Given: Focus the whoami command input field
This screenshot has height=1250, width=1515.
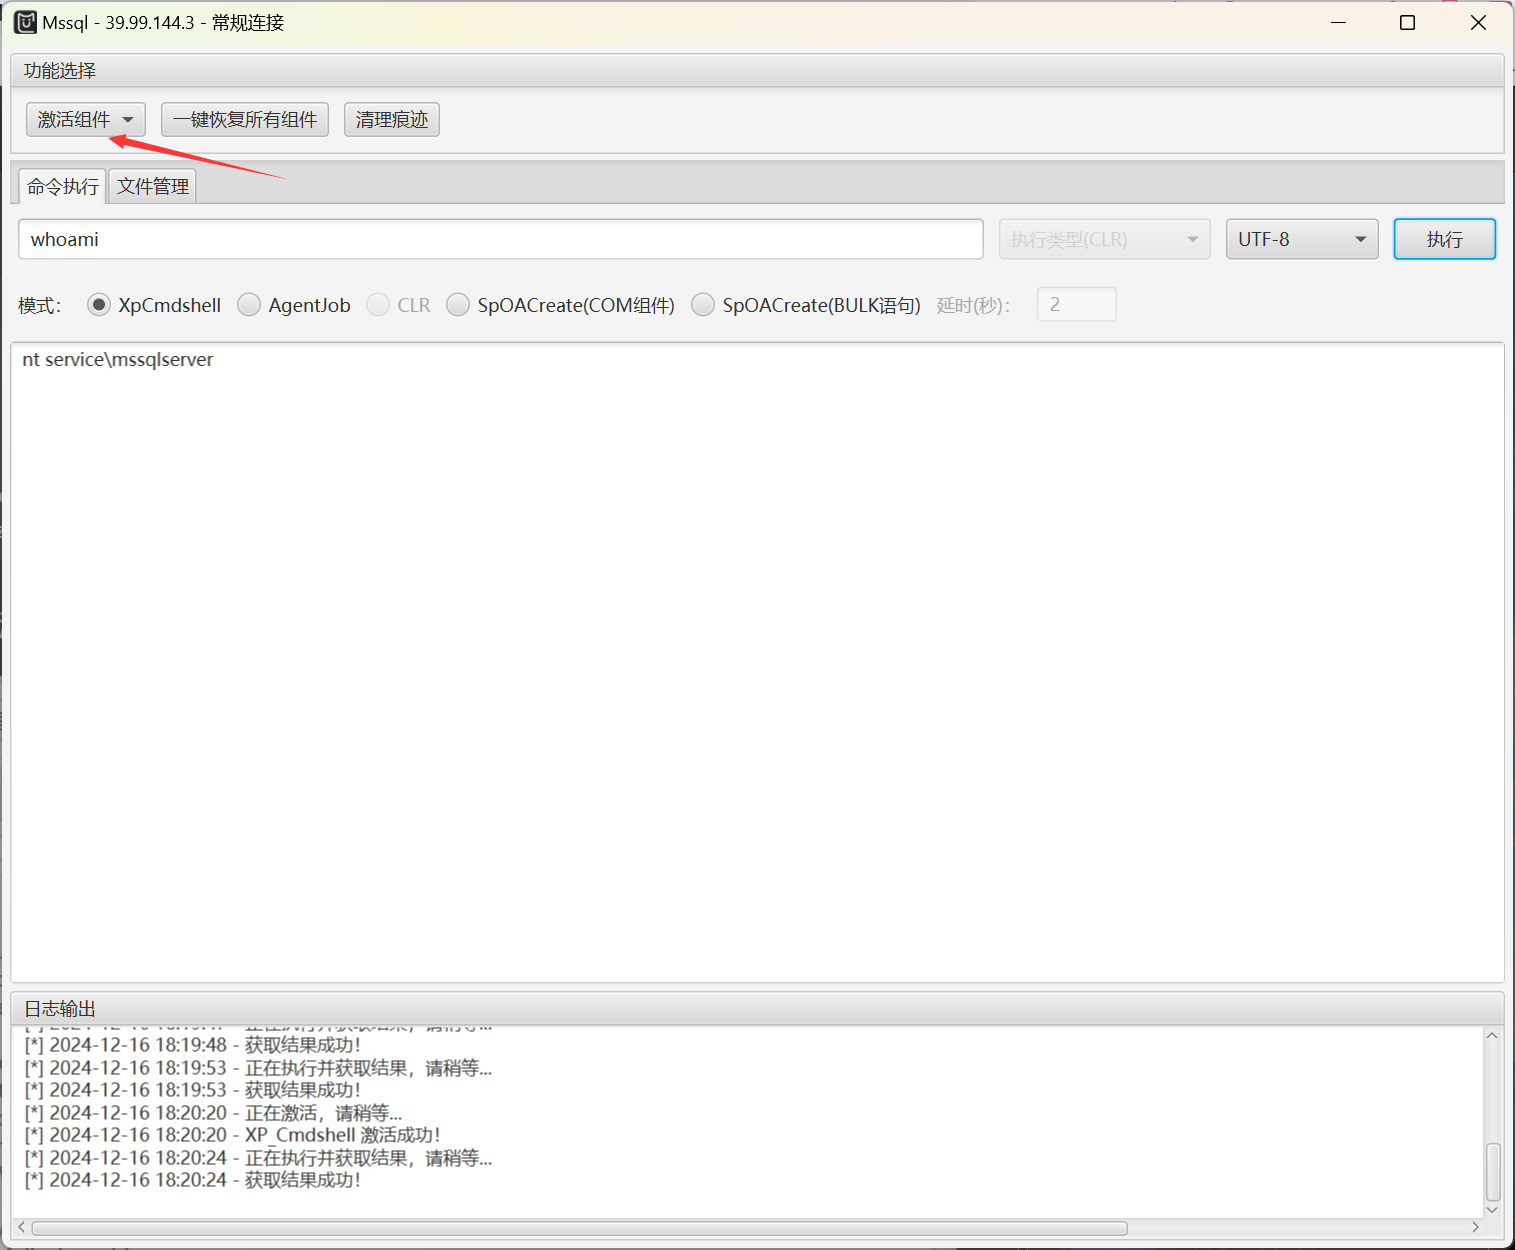Looking at the screenshot, I should 501,239.
